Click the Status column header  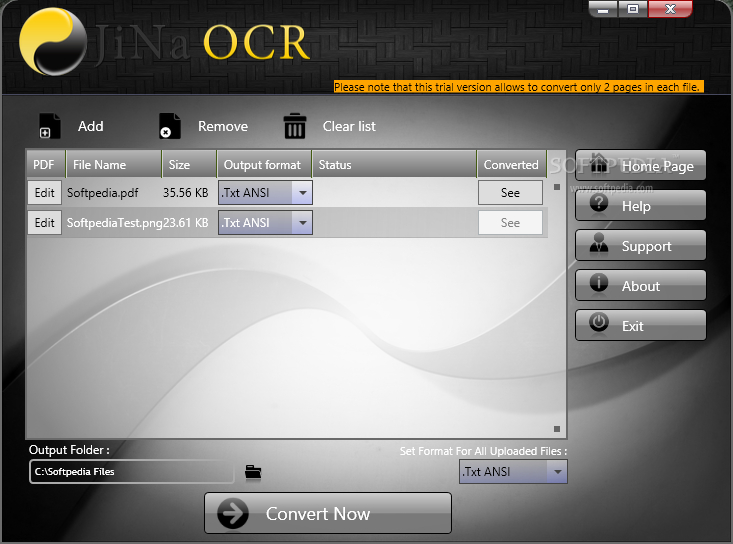[x=395, y=165]
